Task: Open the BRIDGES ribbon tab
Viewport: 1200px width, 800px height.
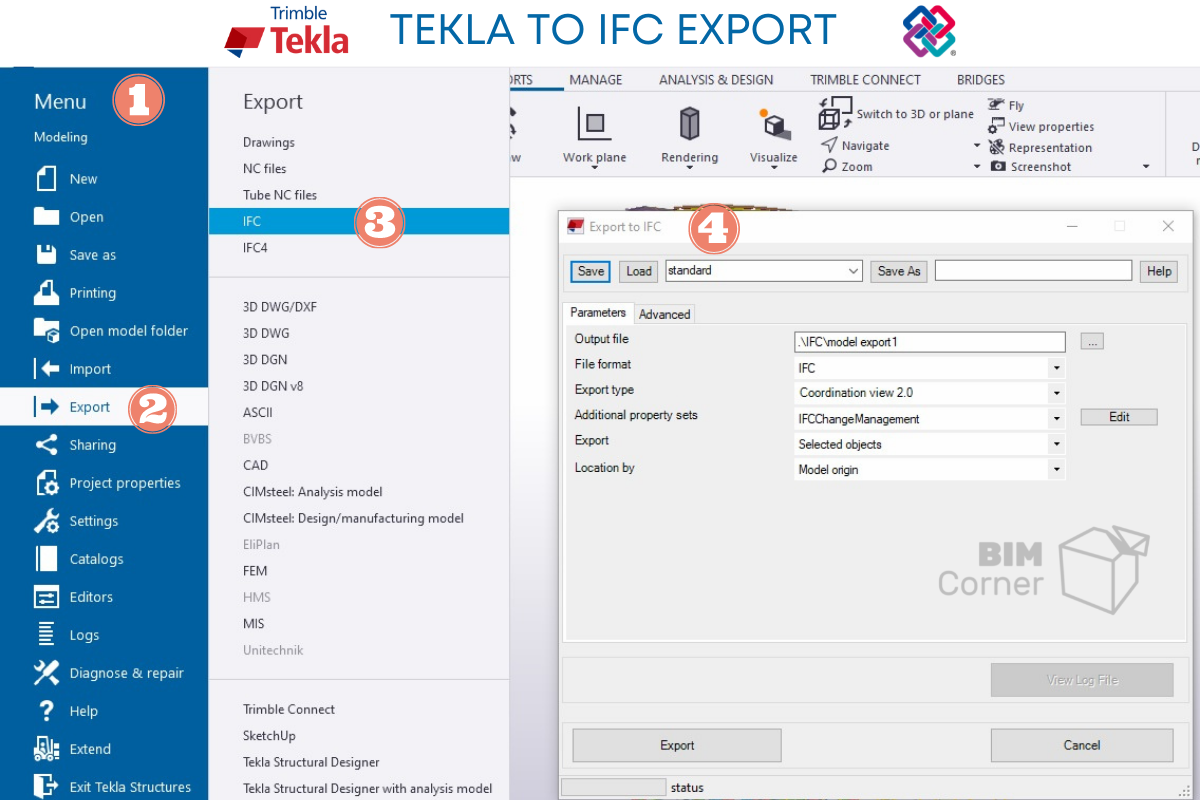Action: tap(981, 80)
